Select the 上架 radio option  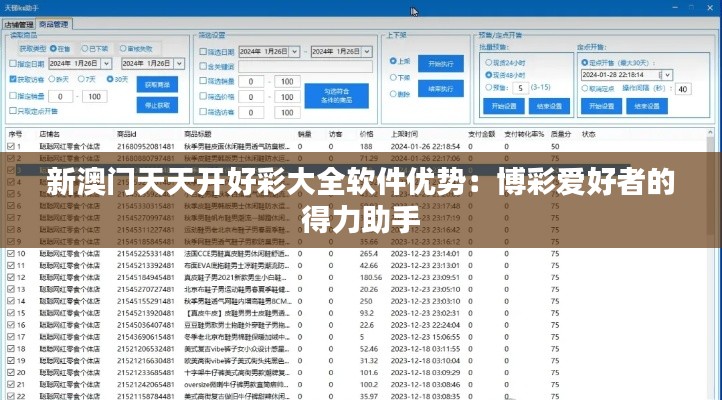coord(393,61)
